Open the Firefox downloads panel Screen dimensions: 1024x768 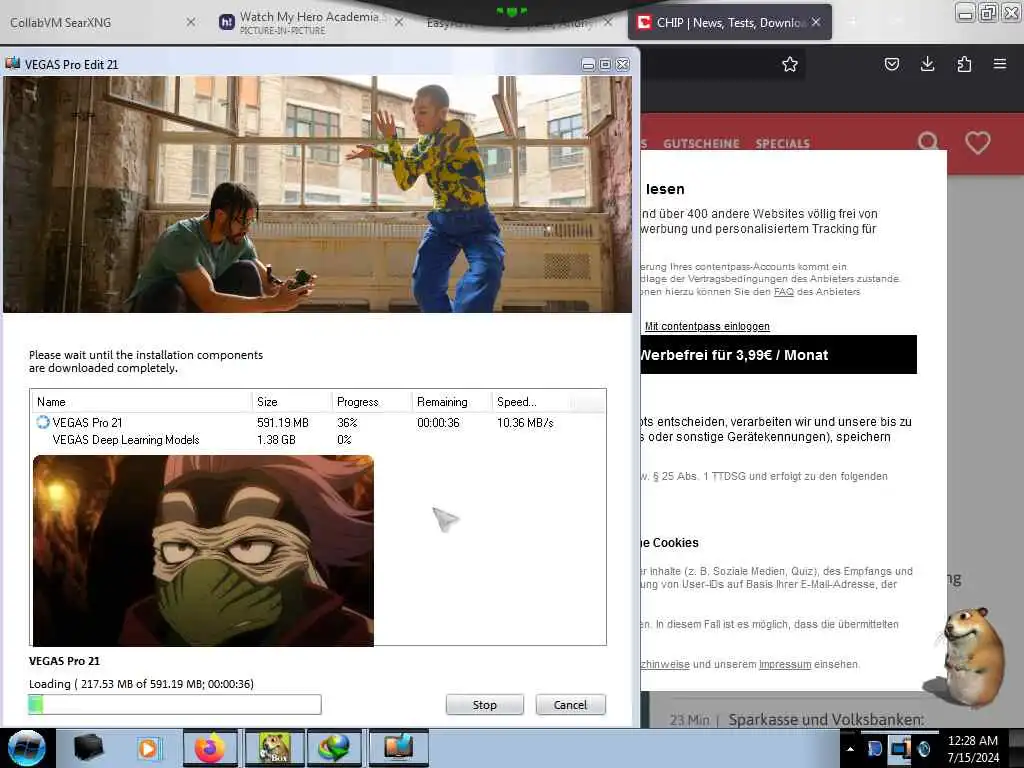tap(927, 63)
